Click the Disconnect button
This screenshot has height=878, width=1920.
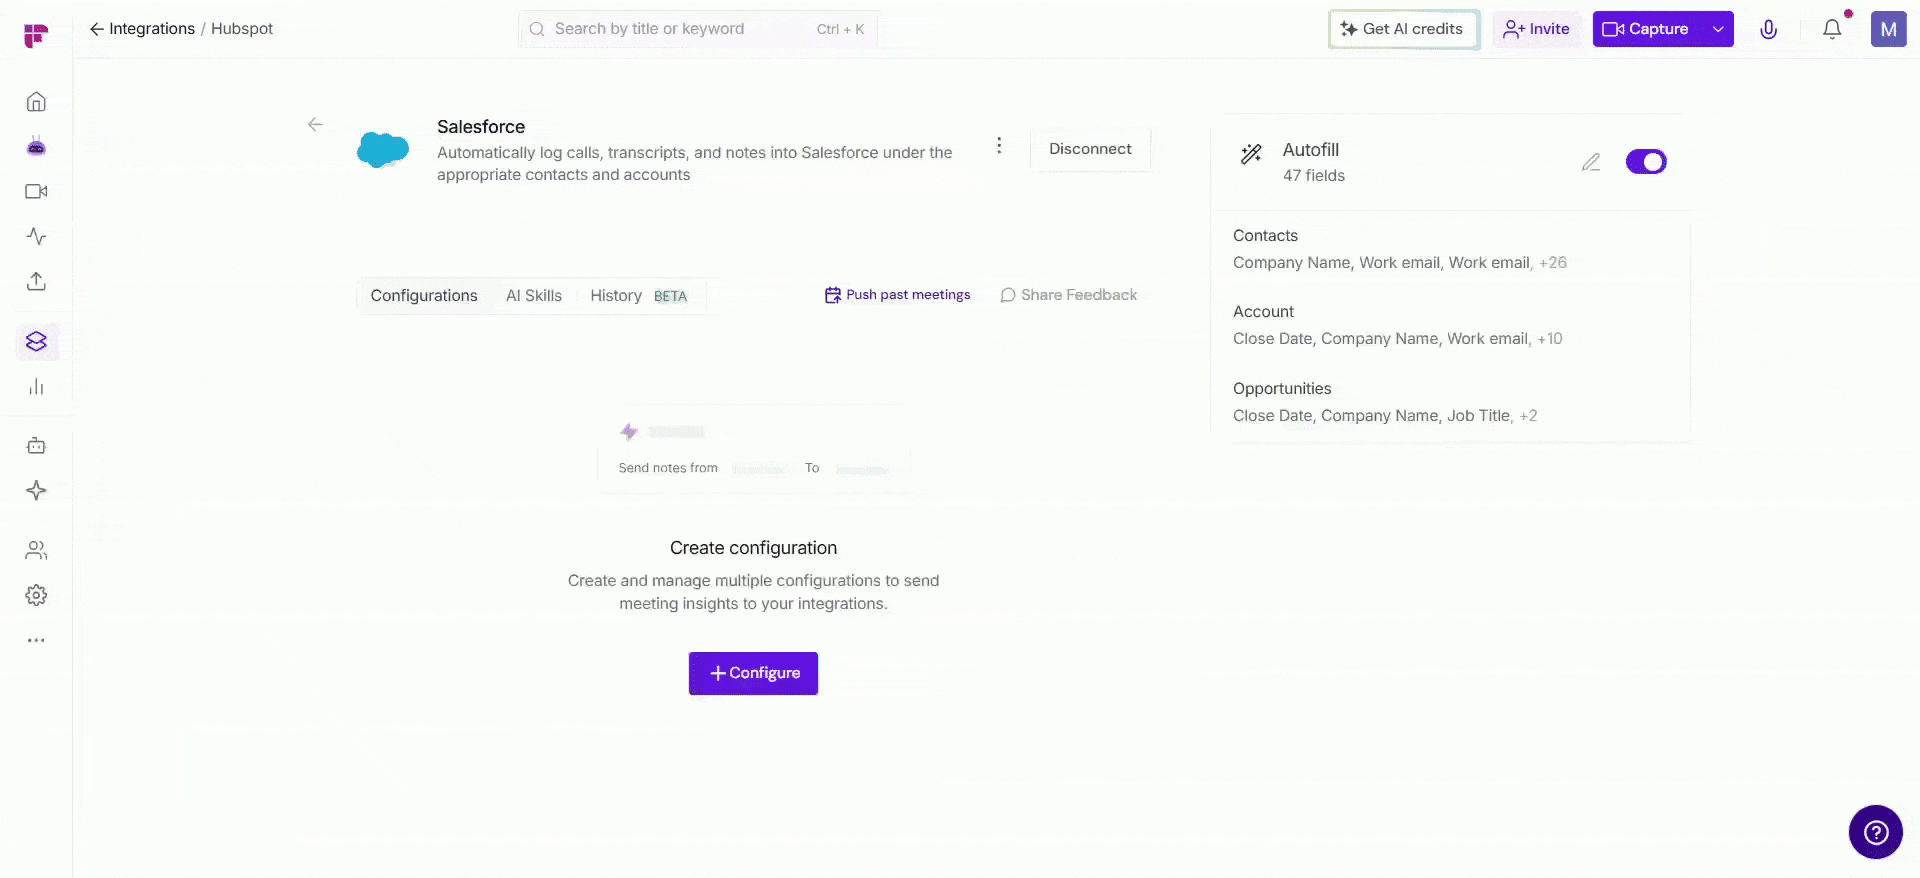pos(1090,149)
